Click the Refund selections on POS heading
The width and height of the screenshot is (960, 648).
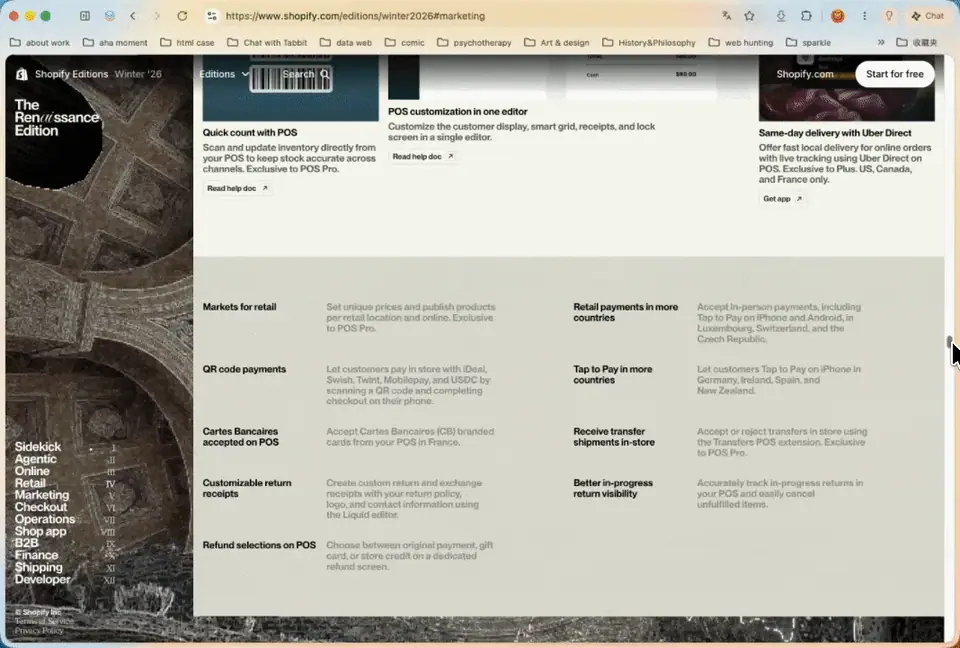259,545
